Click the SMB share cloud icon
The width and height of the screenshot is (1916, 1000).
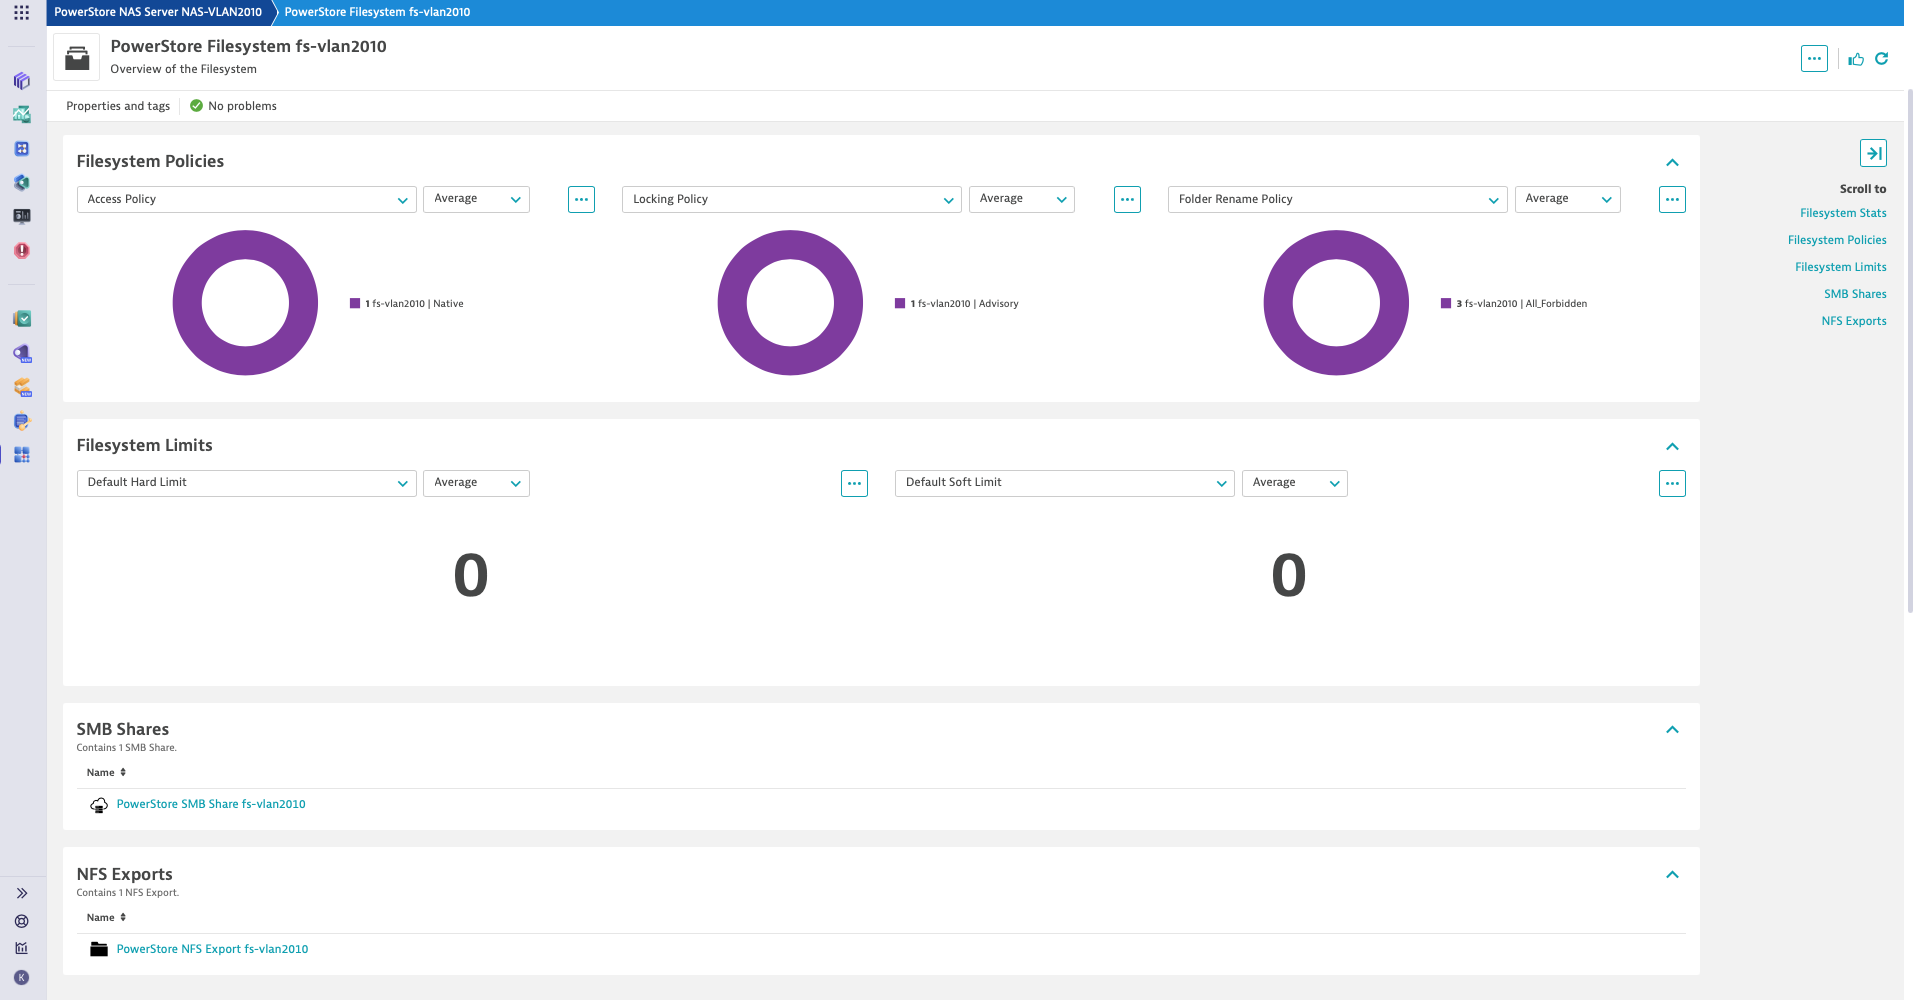coord(99,805)
